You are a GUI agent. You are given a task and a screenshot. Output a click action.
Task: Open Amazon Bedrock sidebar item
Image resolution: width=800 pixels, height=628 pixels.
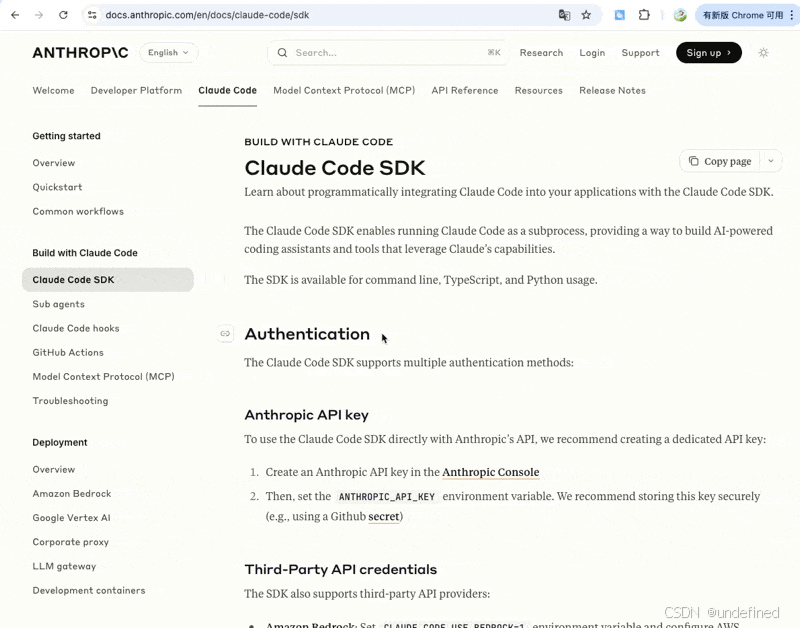click(x=72, y=494)
